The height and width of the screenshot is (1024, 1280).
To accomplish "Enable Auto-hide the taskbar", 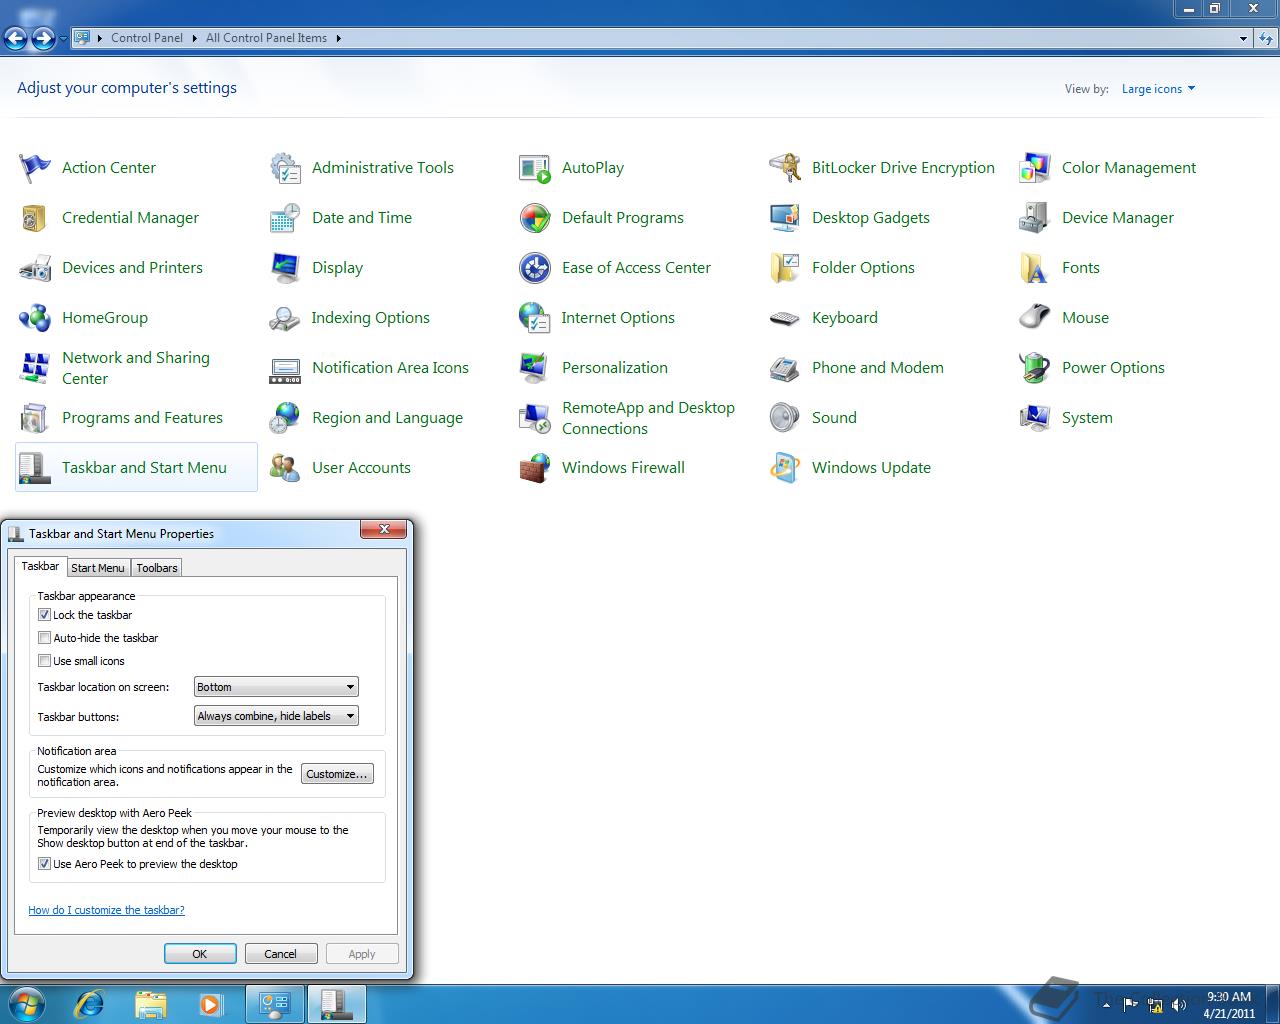I will coord(44,637).
